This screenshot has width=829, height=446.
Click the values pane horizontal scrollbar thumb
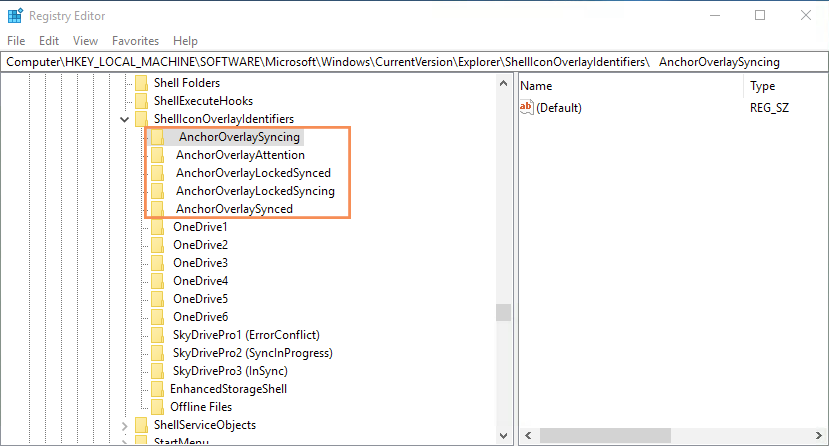pyautogui.click(x=605, y=435)
